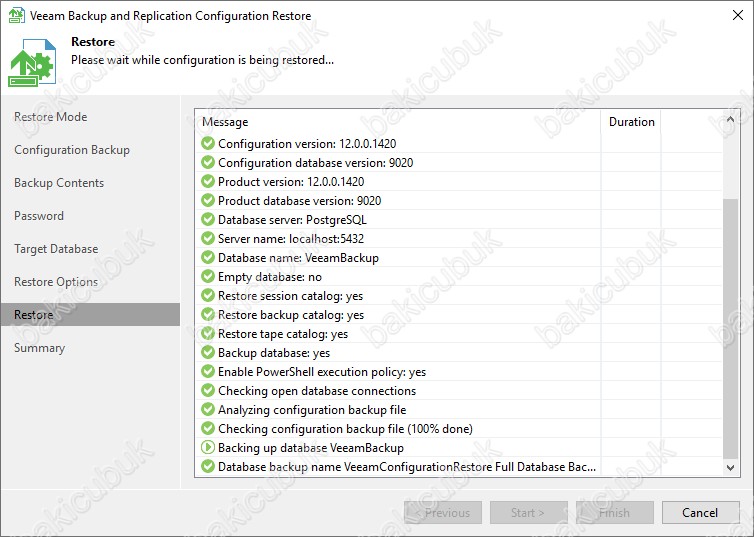The height and width of the screenshot is (537, 754).
Task: Click the green check icon beside Configuration version
Action: coord(208,143)
